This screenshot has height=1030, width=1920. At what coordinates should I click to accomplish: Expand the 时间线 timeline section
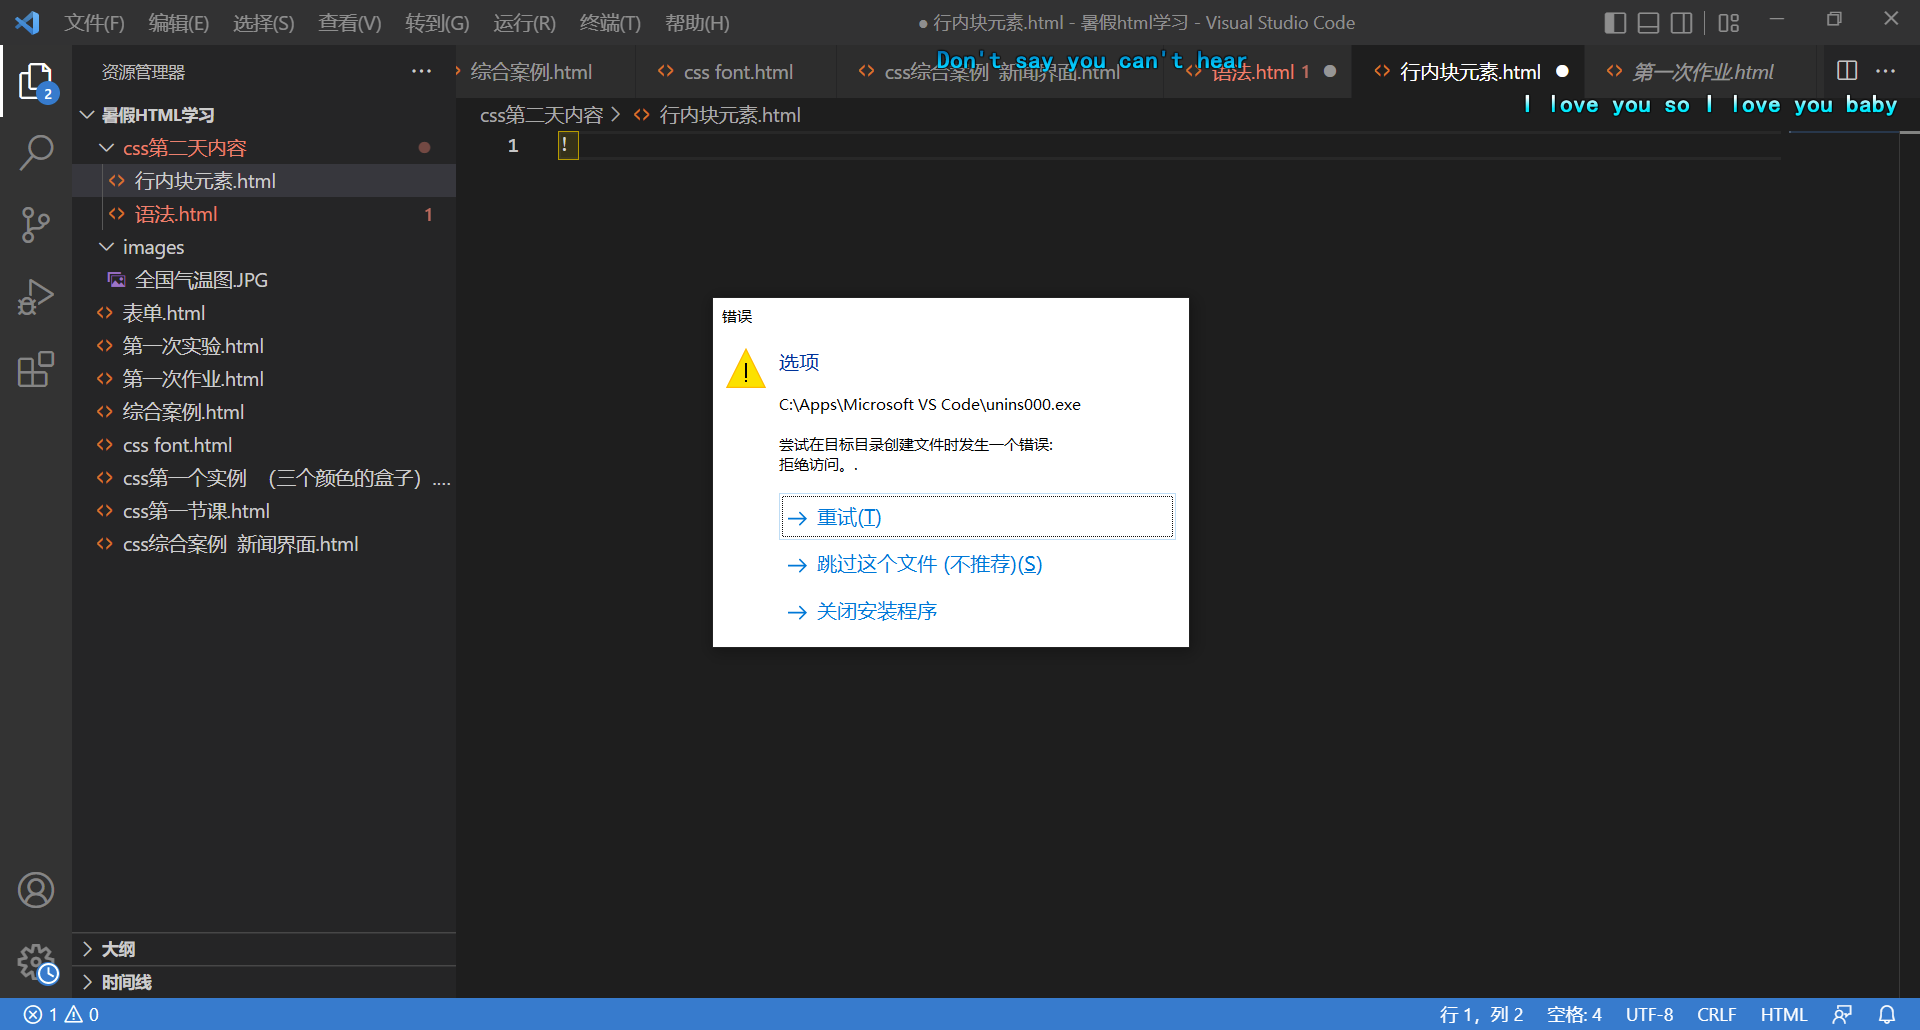126,982
